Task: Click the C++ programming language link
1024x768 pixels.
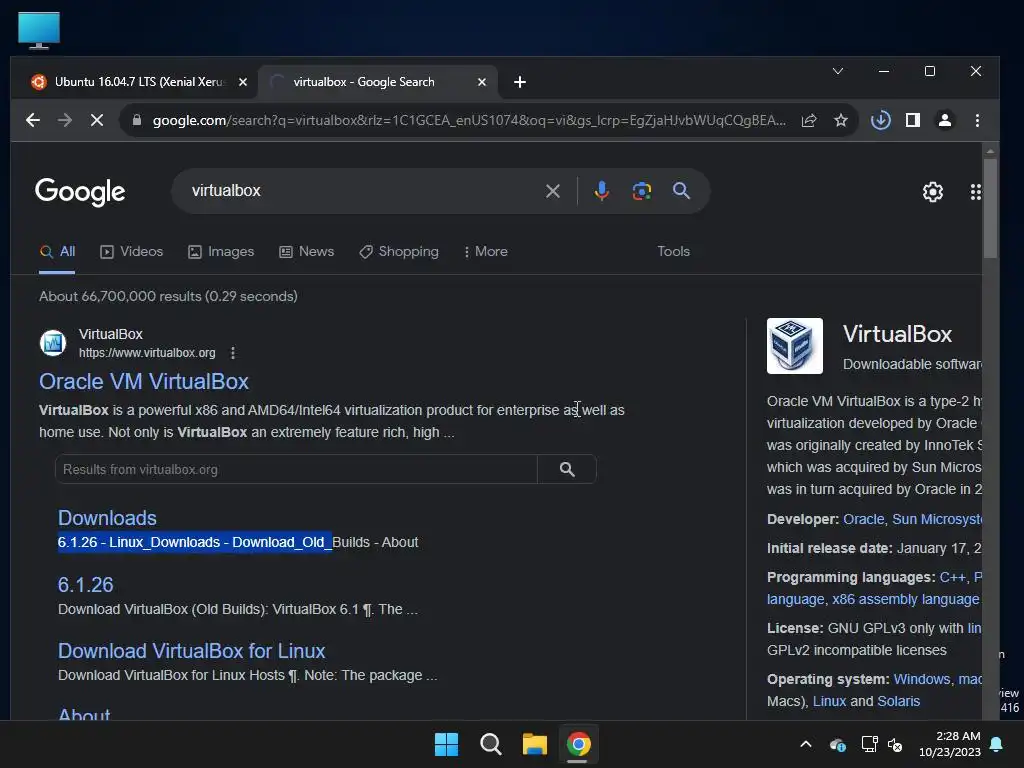Action: click(952, 577)
